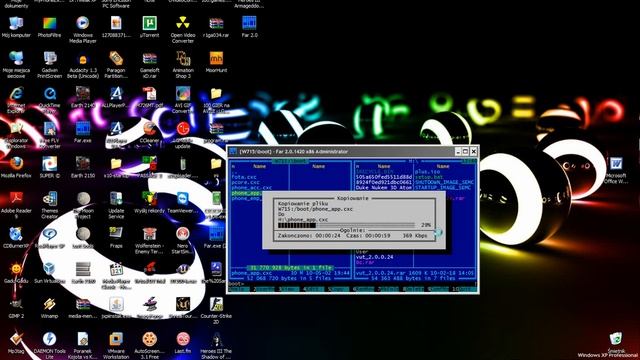
Task: Launch CCleaner from the desktop
Action: [x=149, y=132]
